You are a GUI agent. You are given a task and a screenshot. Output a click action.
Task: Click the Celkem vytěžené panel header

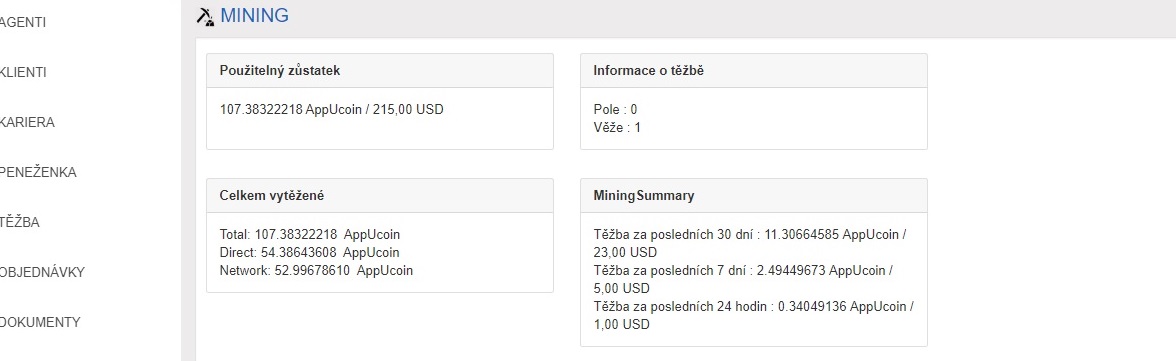coord(380,196)
